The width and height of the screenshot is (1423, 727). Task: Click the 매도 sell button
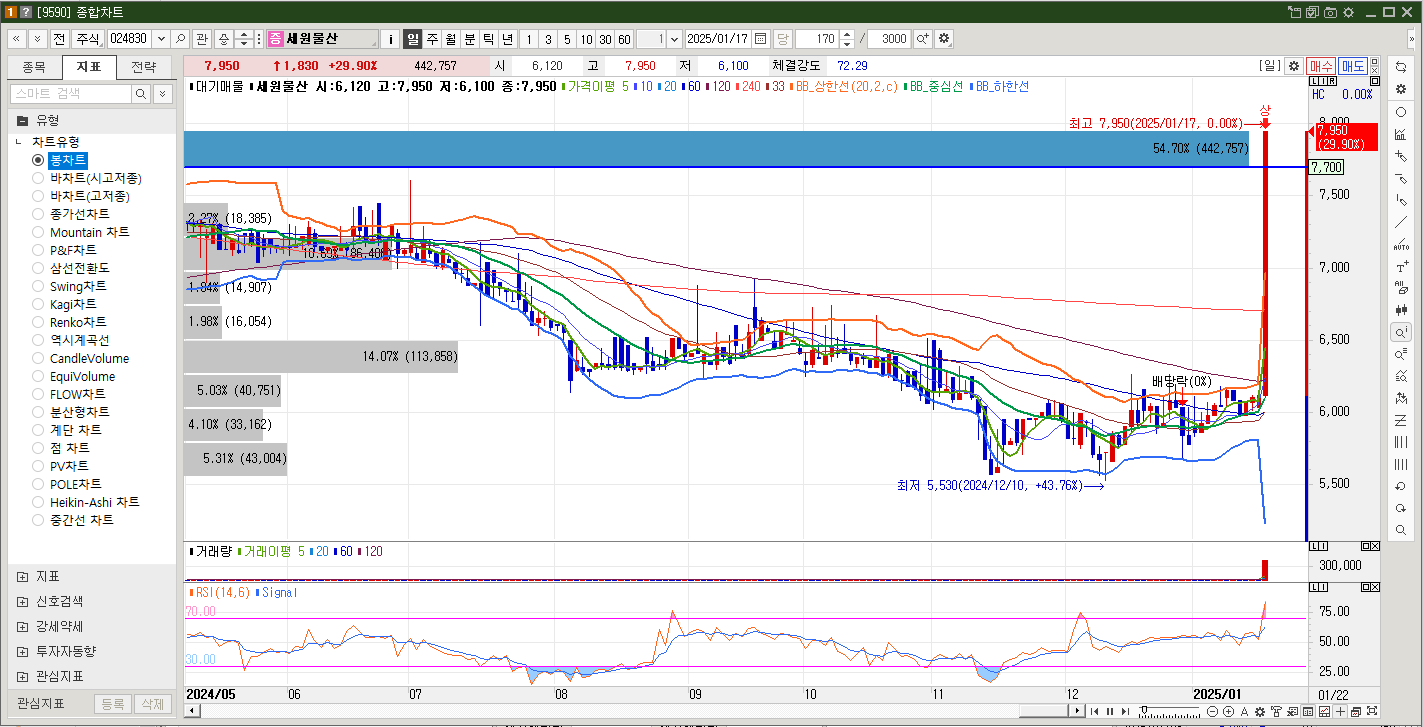1353,66
